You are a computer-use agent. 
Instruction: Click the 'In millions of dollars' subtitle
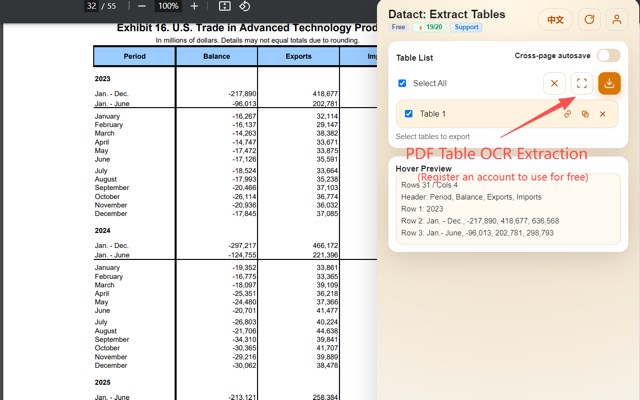point(257,40)
